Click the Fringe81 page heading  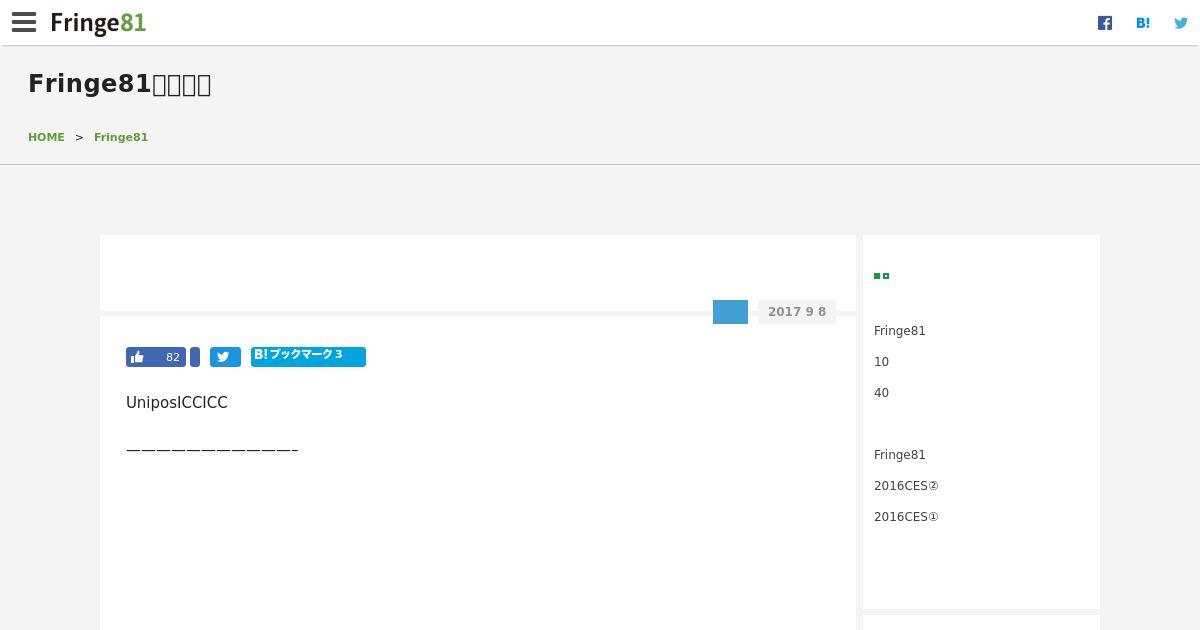tap(120, 84)
